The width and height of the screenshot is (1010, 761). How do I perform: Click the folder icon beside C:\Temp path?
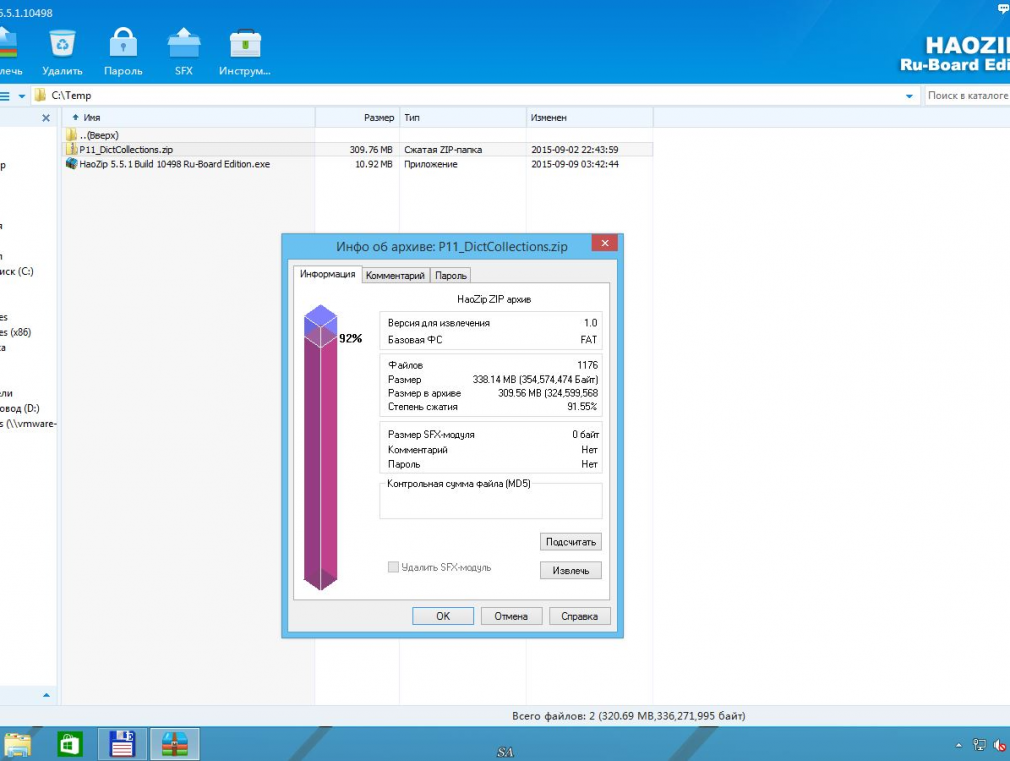click(x=40, y=95)
